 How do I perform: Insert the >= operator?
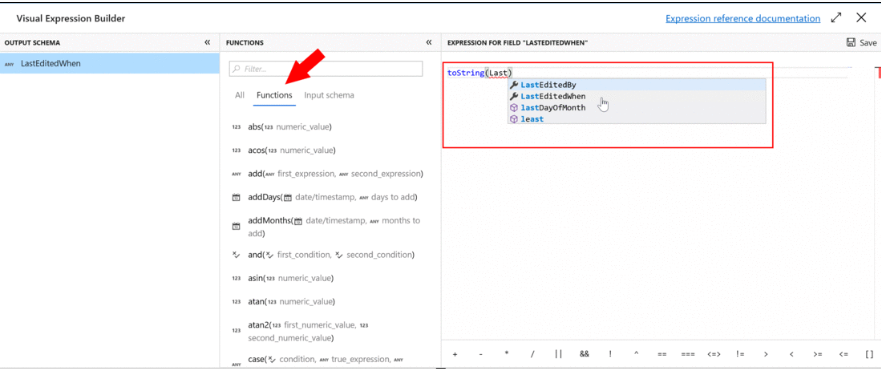coord(818,354)
